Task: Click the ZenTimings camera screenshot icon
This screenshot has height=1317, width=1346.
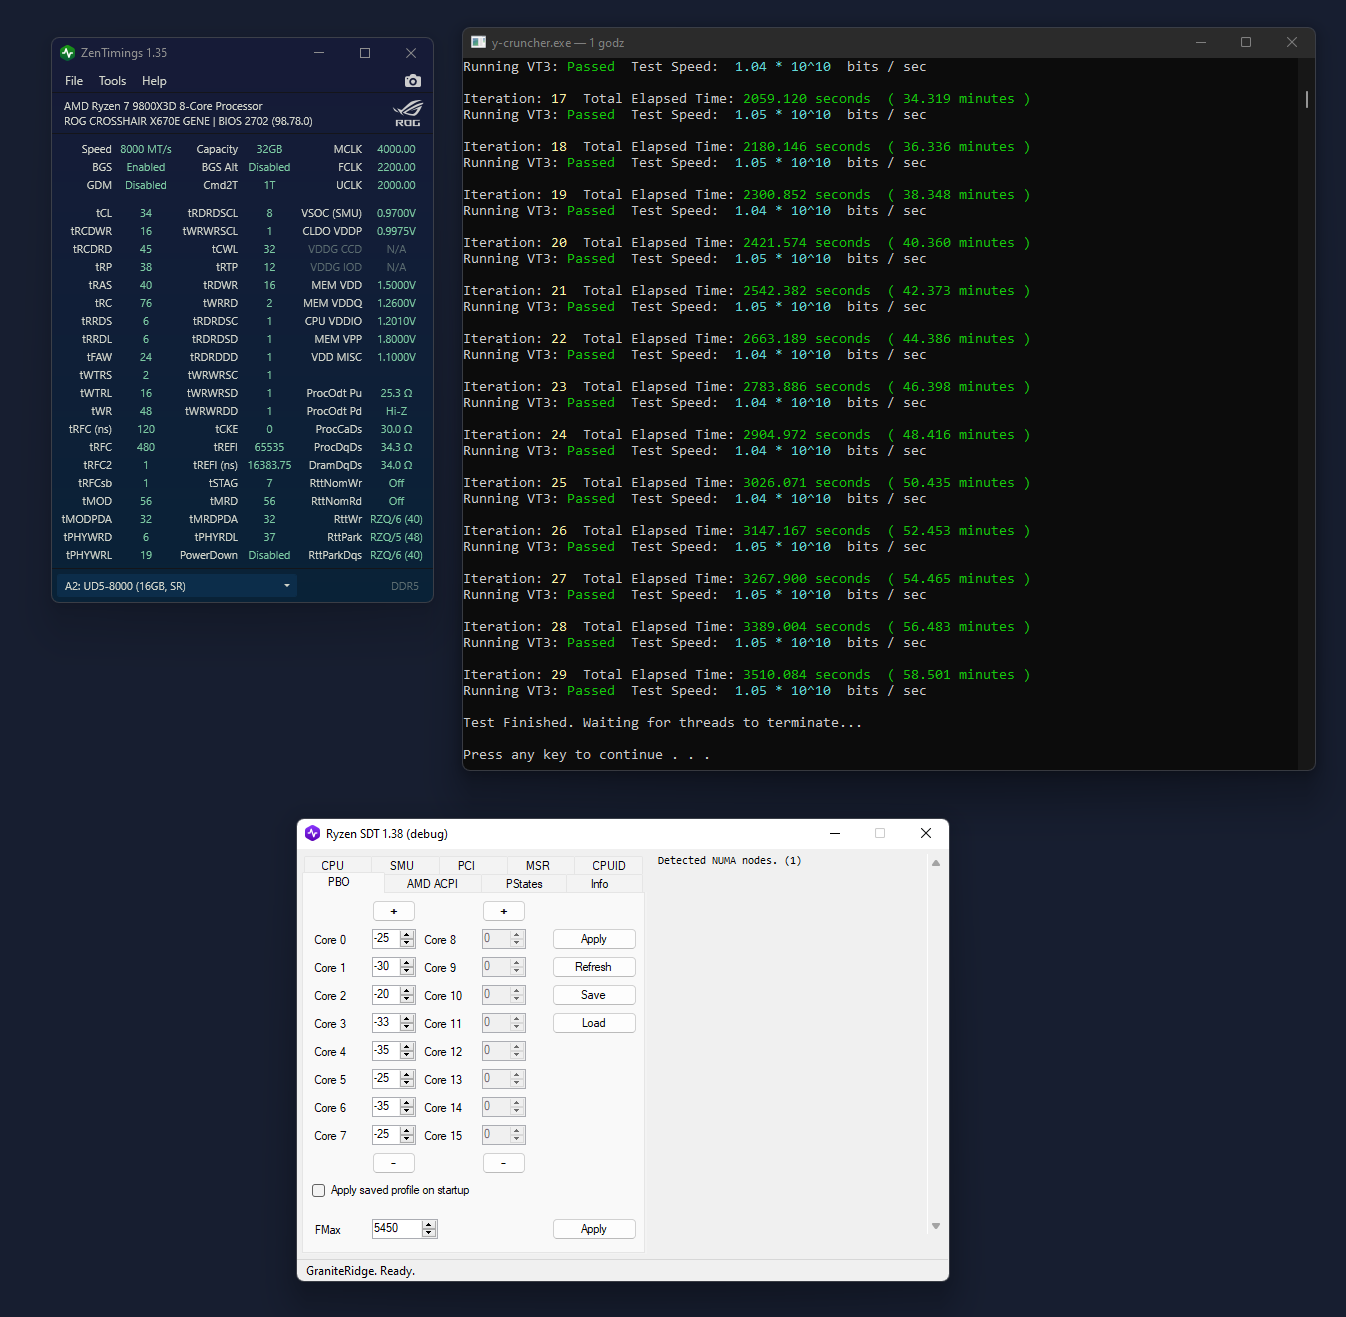Action: click(413, 81)
